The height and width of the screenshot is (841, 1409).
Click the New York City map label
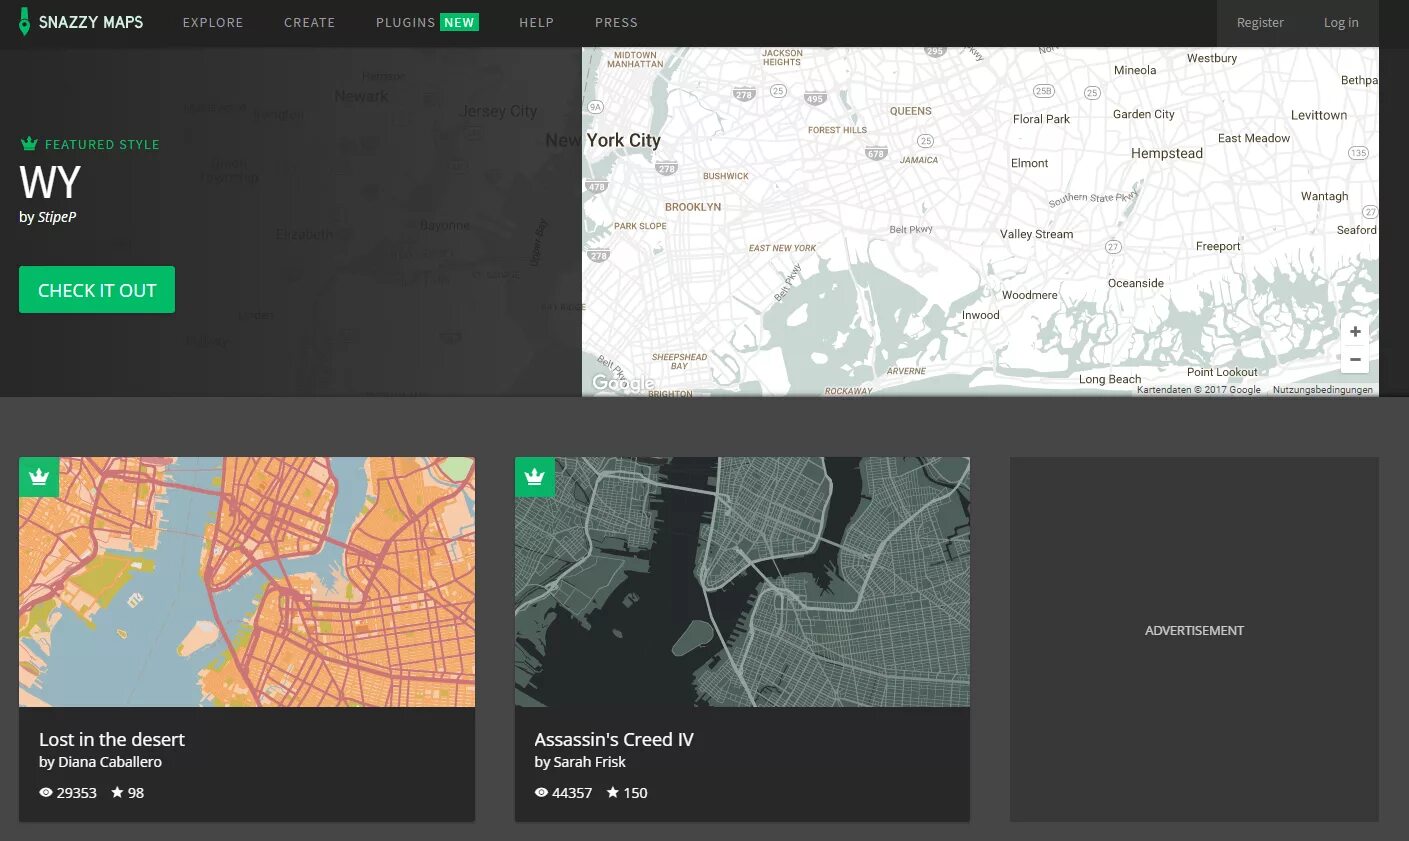click(x=603, y=140)
